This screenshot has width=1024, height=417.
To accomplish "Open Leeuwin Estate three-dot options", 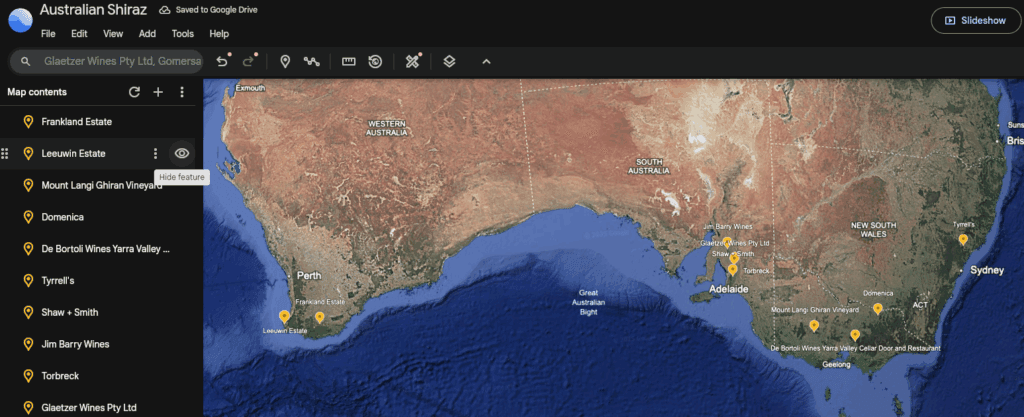I will point(155,153).
